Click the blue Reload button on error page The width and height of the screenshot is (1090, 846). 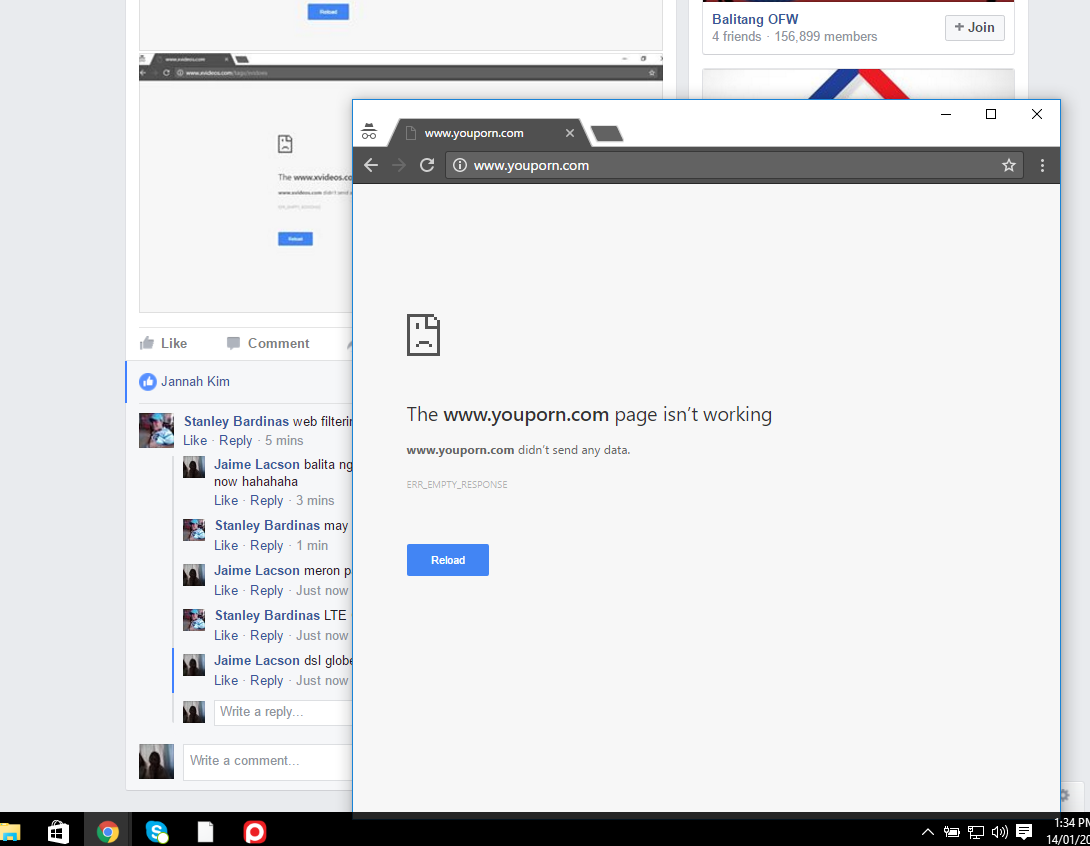[448, 560]
